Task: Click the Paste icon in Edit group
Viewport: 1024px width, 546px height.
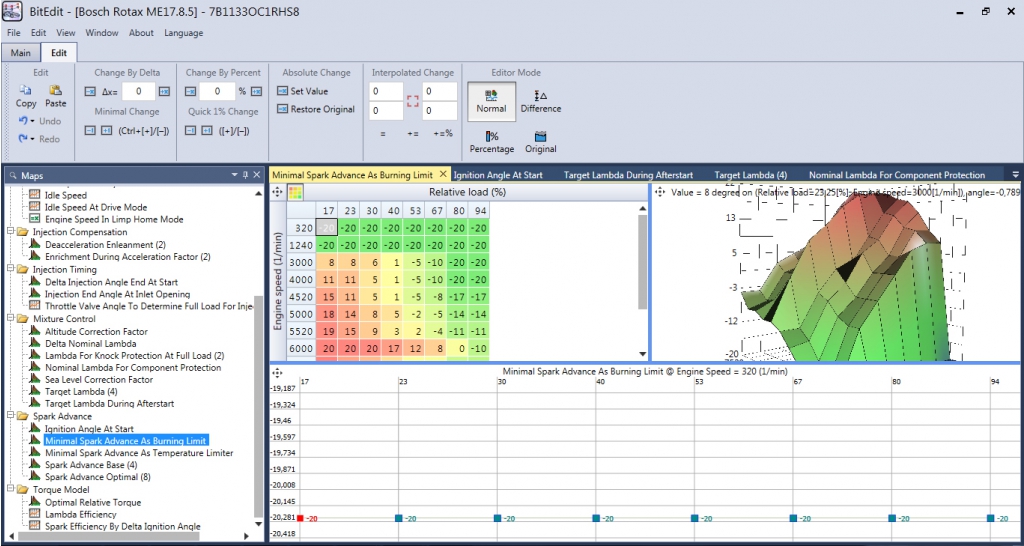Action: [56, 90]
